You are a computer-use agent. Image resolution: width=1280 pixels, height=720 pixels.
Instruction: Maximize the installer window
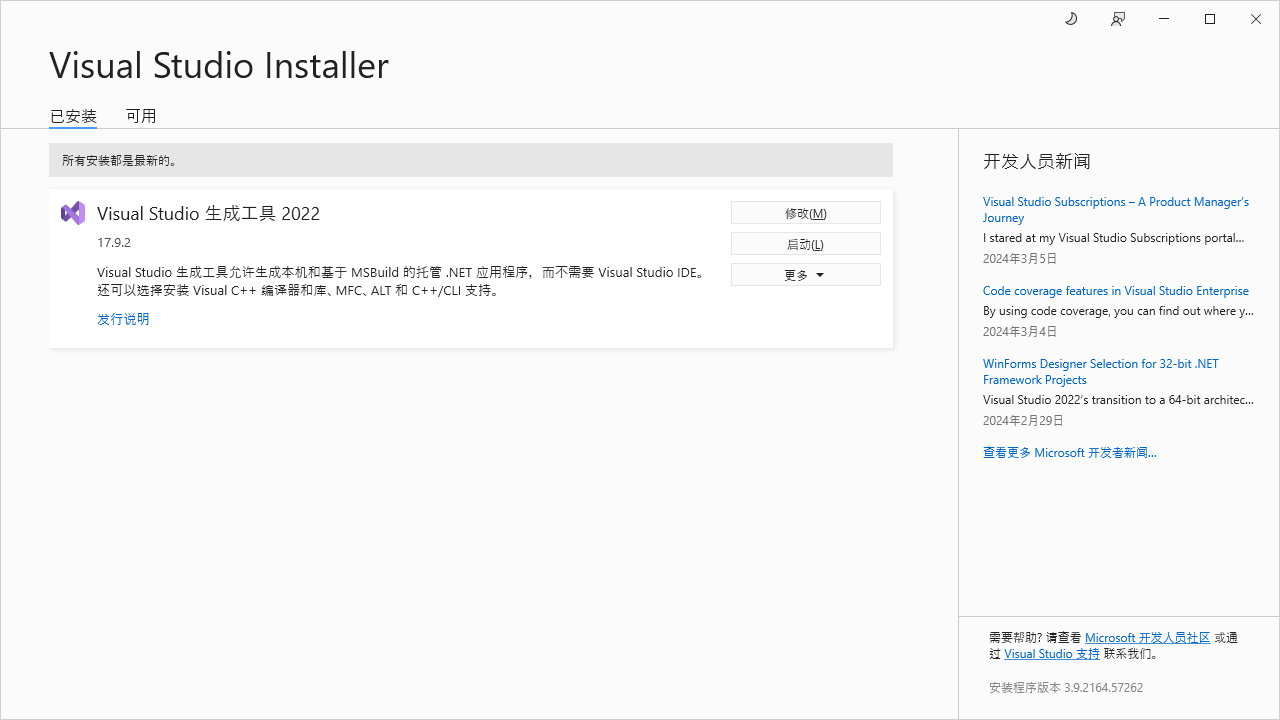tap(1210, 19)
